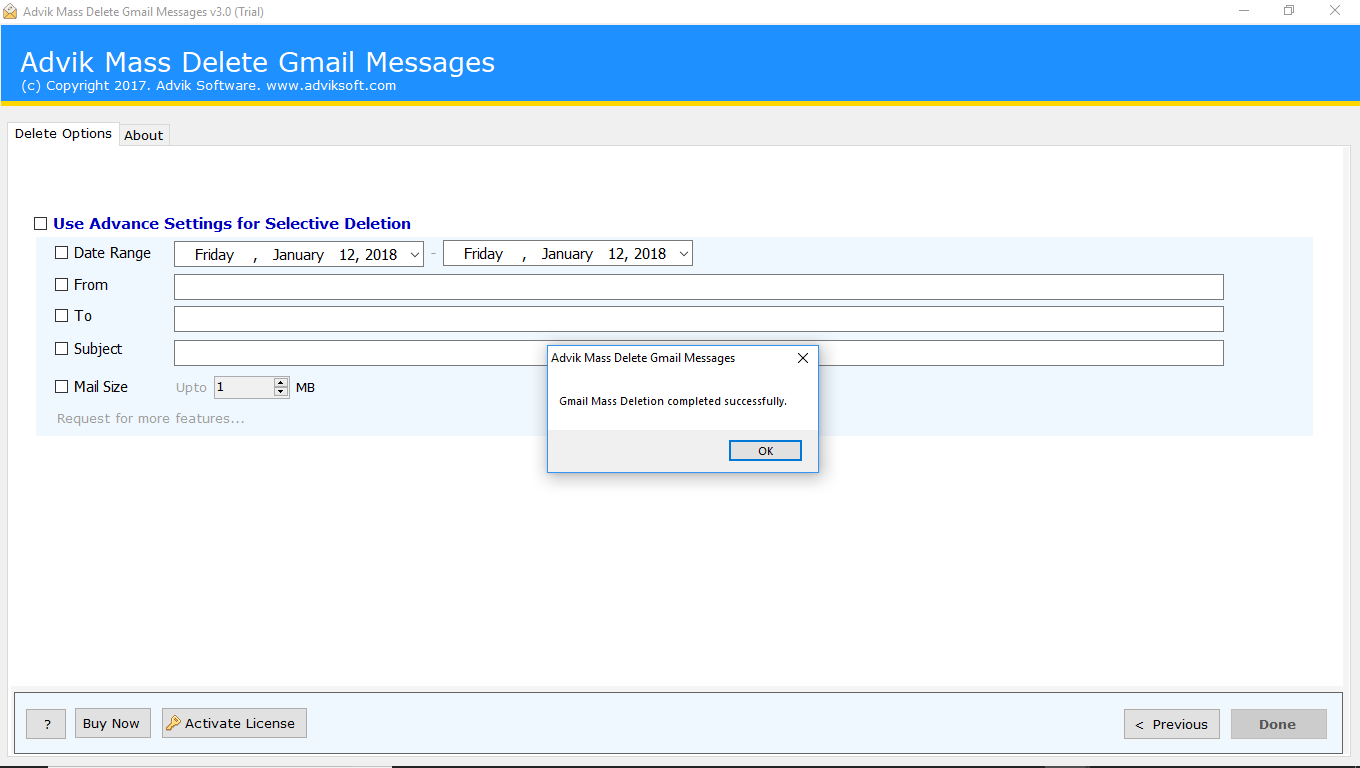
Task: Click the To address input field
Action: coord(698,319)
